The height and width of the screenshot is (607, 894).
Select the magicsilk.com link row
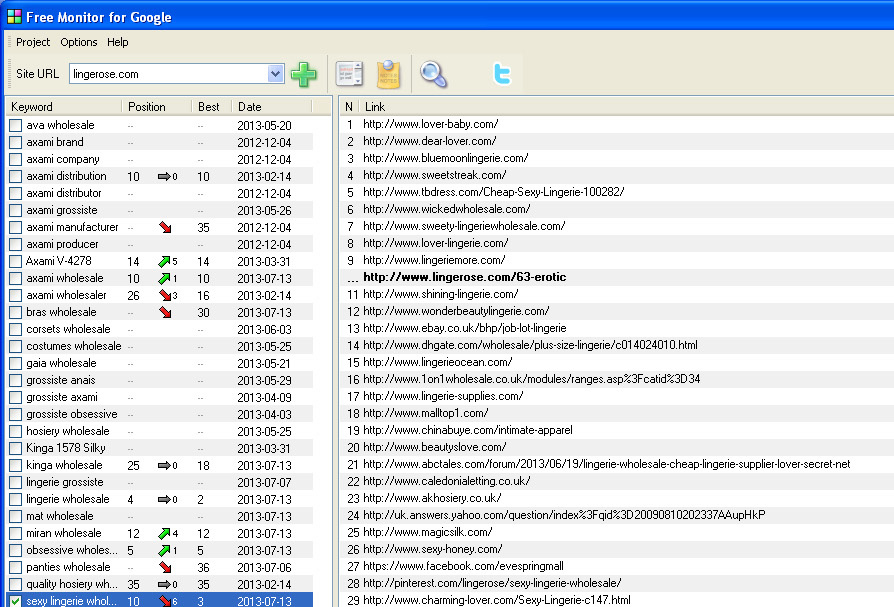click(x=617, y=532)
